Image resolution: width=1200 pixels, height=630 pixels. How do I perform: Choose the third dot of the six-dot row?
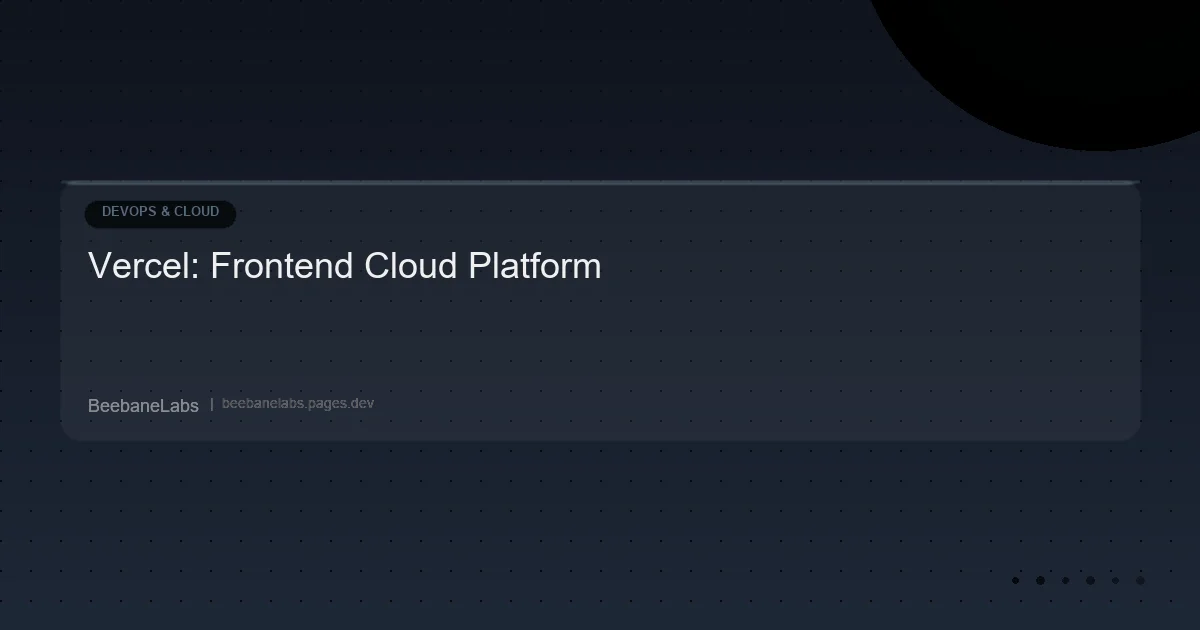[x=1065, y=580]
